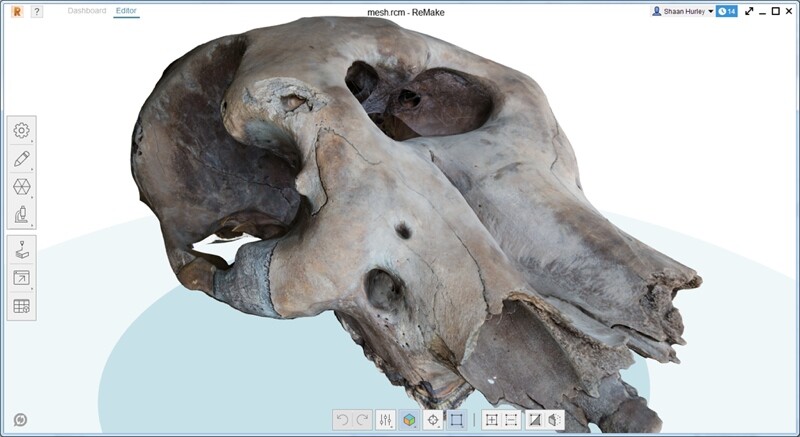Switch to the Editor tab
Viewport: 800px width, 437px height.
(126, 11)
